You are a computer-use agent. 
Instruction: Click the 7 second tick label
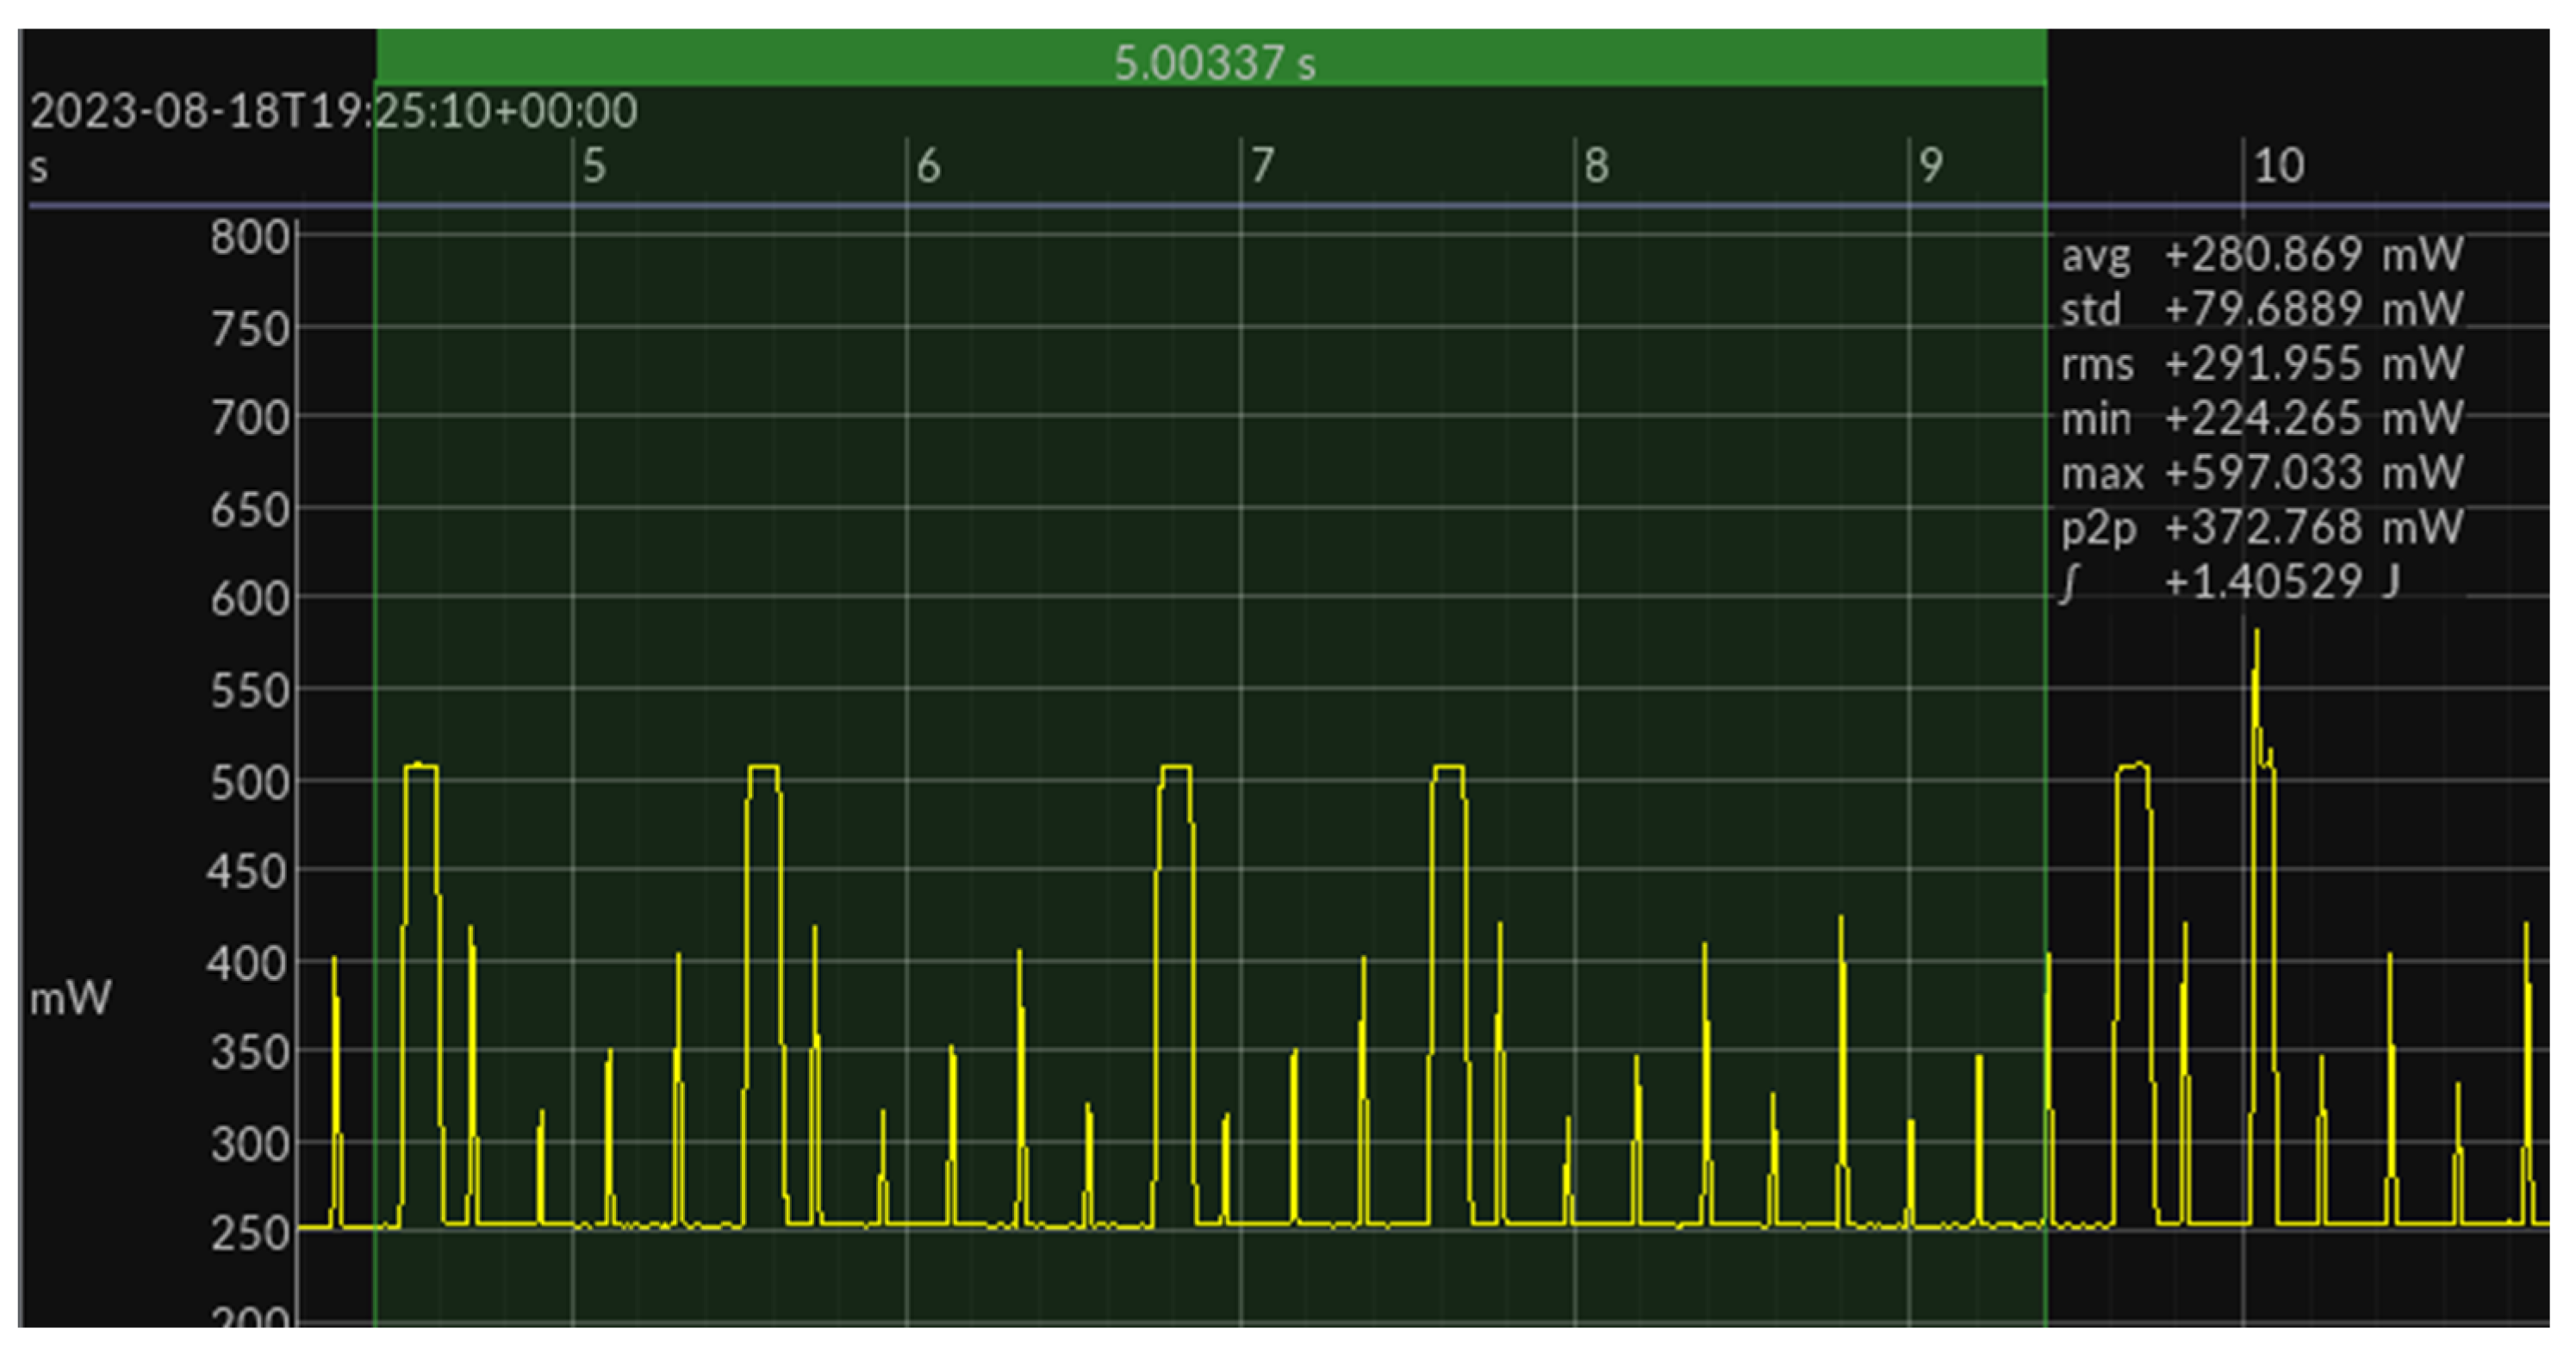pyautogui.click(x=1262, y=166)
